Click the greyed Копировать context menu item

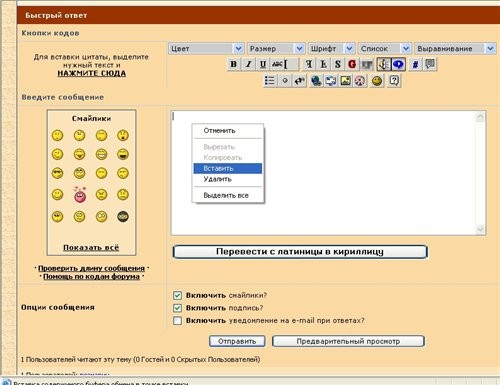pyautogui.click(x=228, y=158)
